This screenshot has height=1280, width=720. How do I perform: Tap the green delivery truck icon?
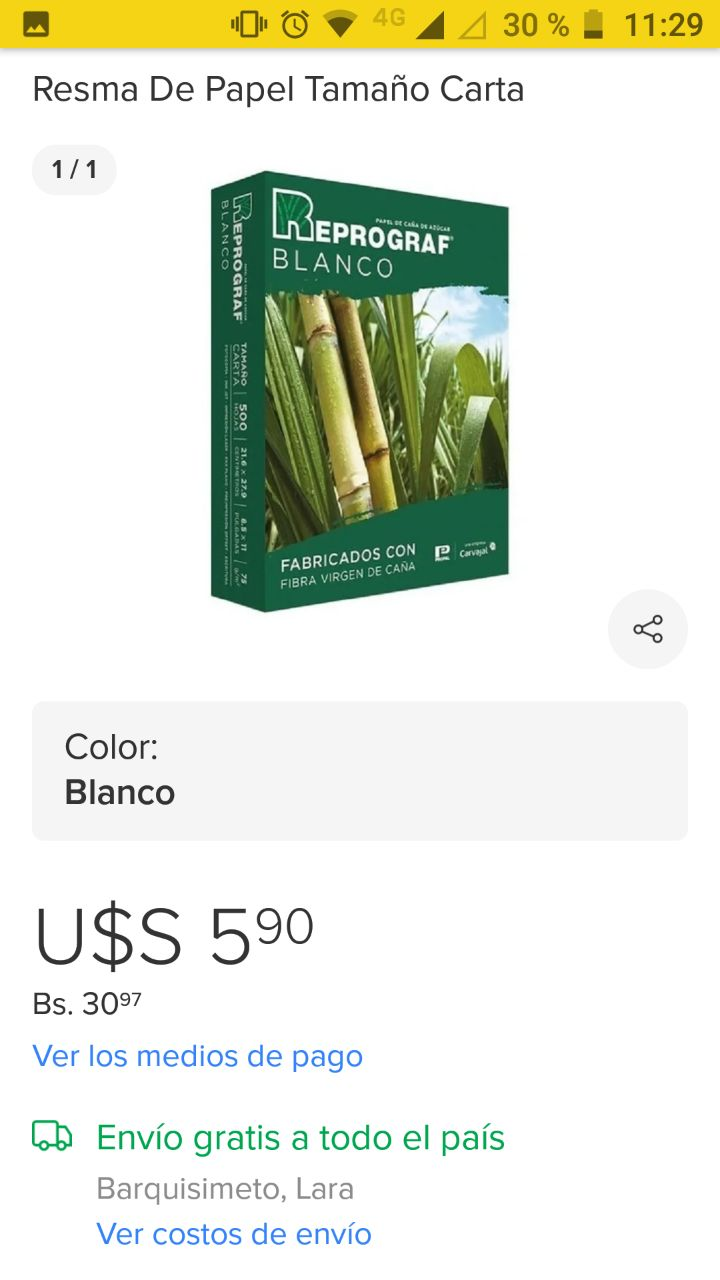click(x=52, y=1136)
